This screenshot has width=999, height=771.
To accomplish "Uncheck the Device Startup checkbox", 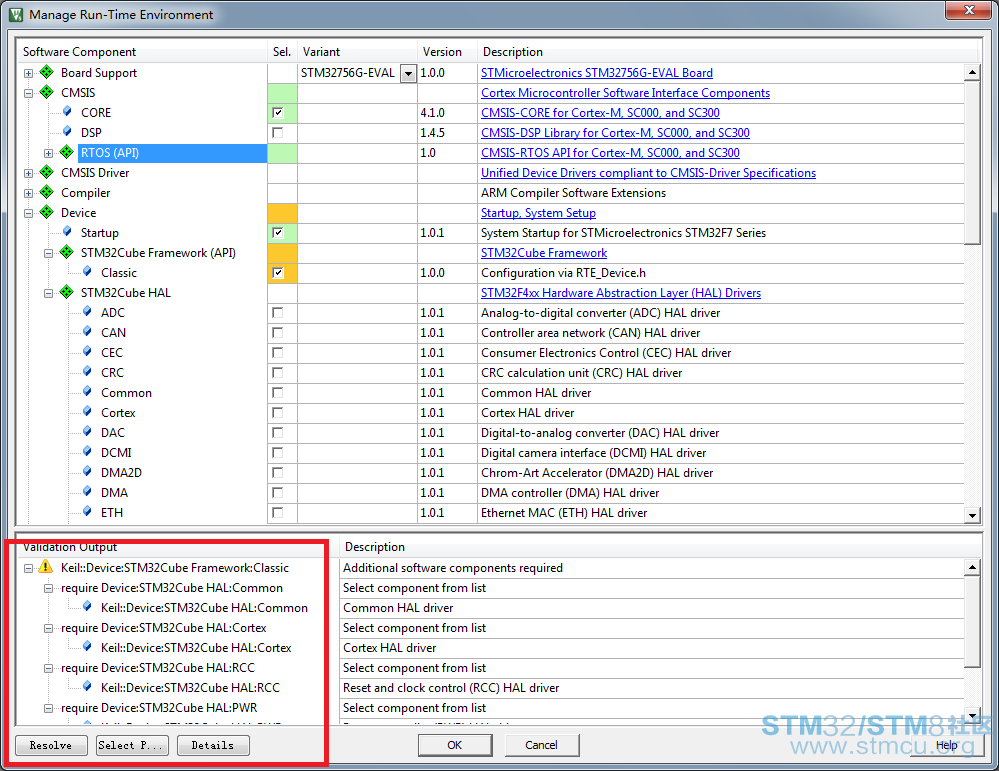I will tap(278, 233).
